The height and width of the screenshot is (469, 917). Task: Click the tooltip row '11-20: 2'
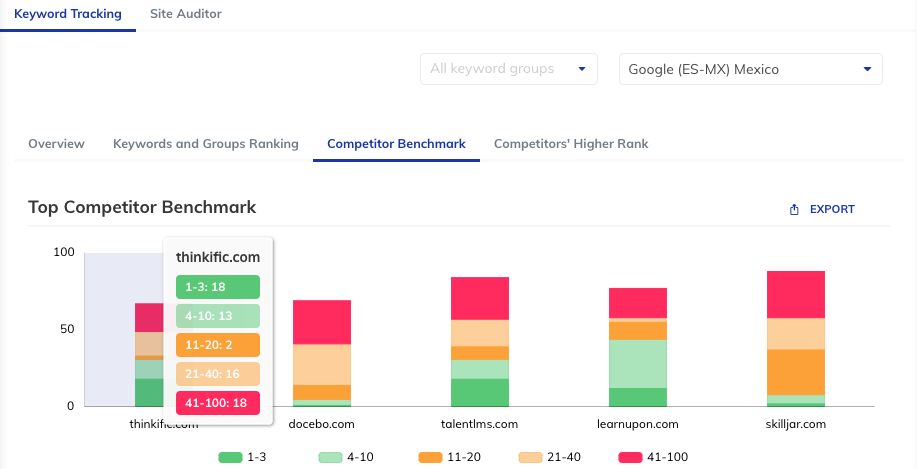(x=218, y=345)
